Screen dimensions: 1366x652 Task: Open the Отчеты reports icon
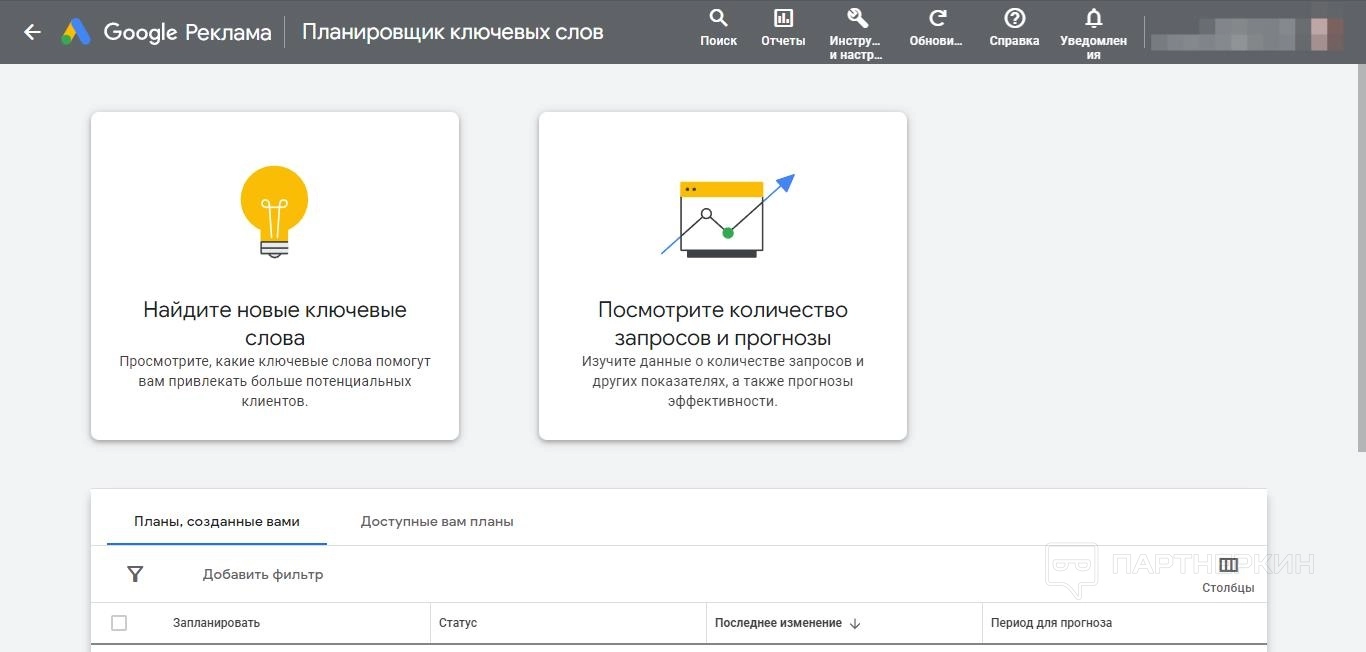(783, 19)
